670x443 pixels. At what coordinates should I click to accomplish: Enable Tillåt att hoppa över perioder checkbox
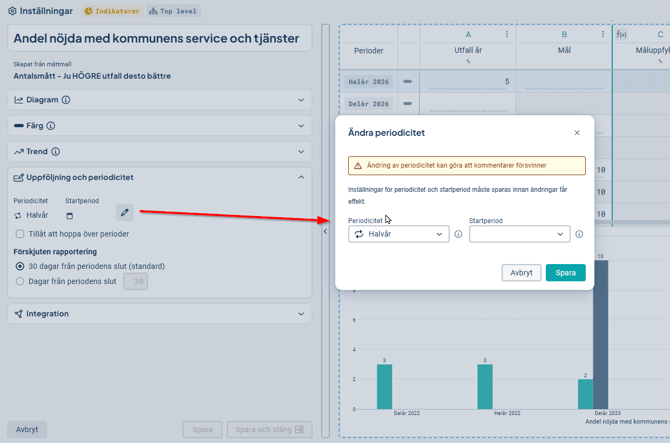(20, 234)
